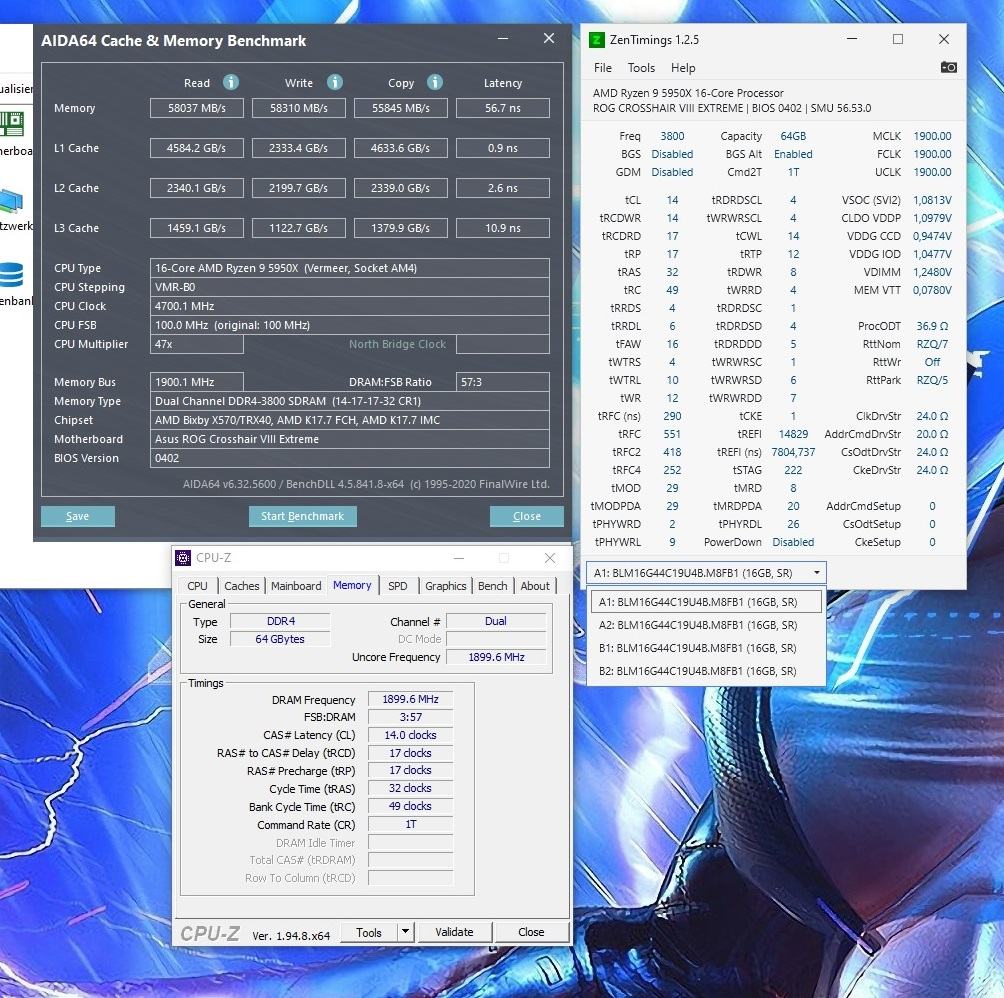Maximize the ZenTimings window
Viewport: 1004px width, 998px height.
tap(898, 39)
